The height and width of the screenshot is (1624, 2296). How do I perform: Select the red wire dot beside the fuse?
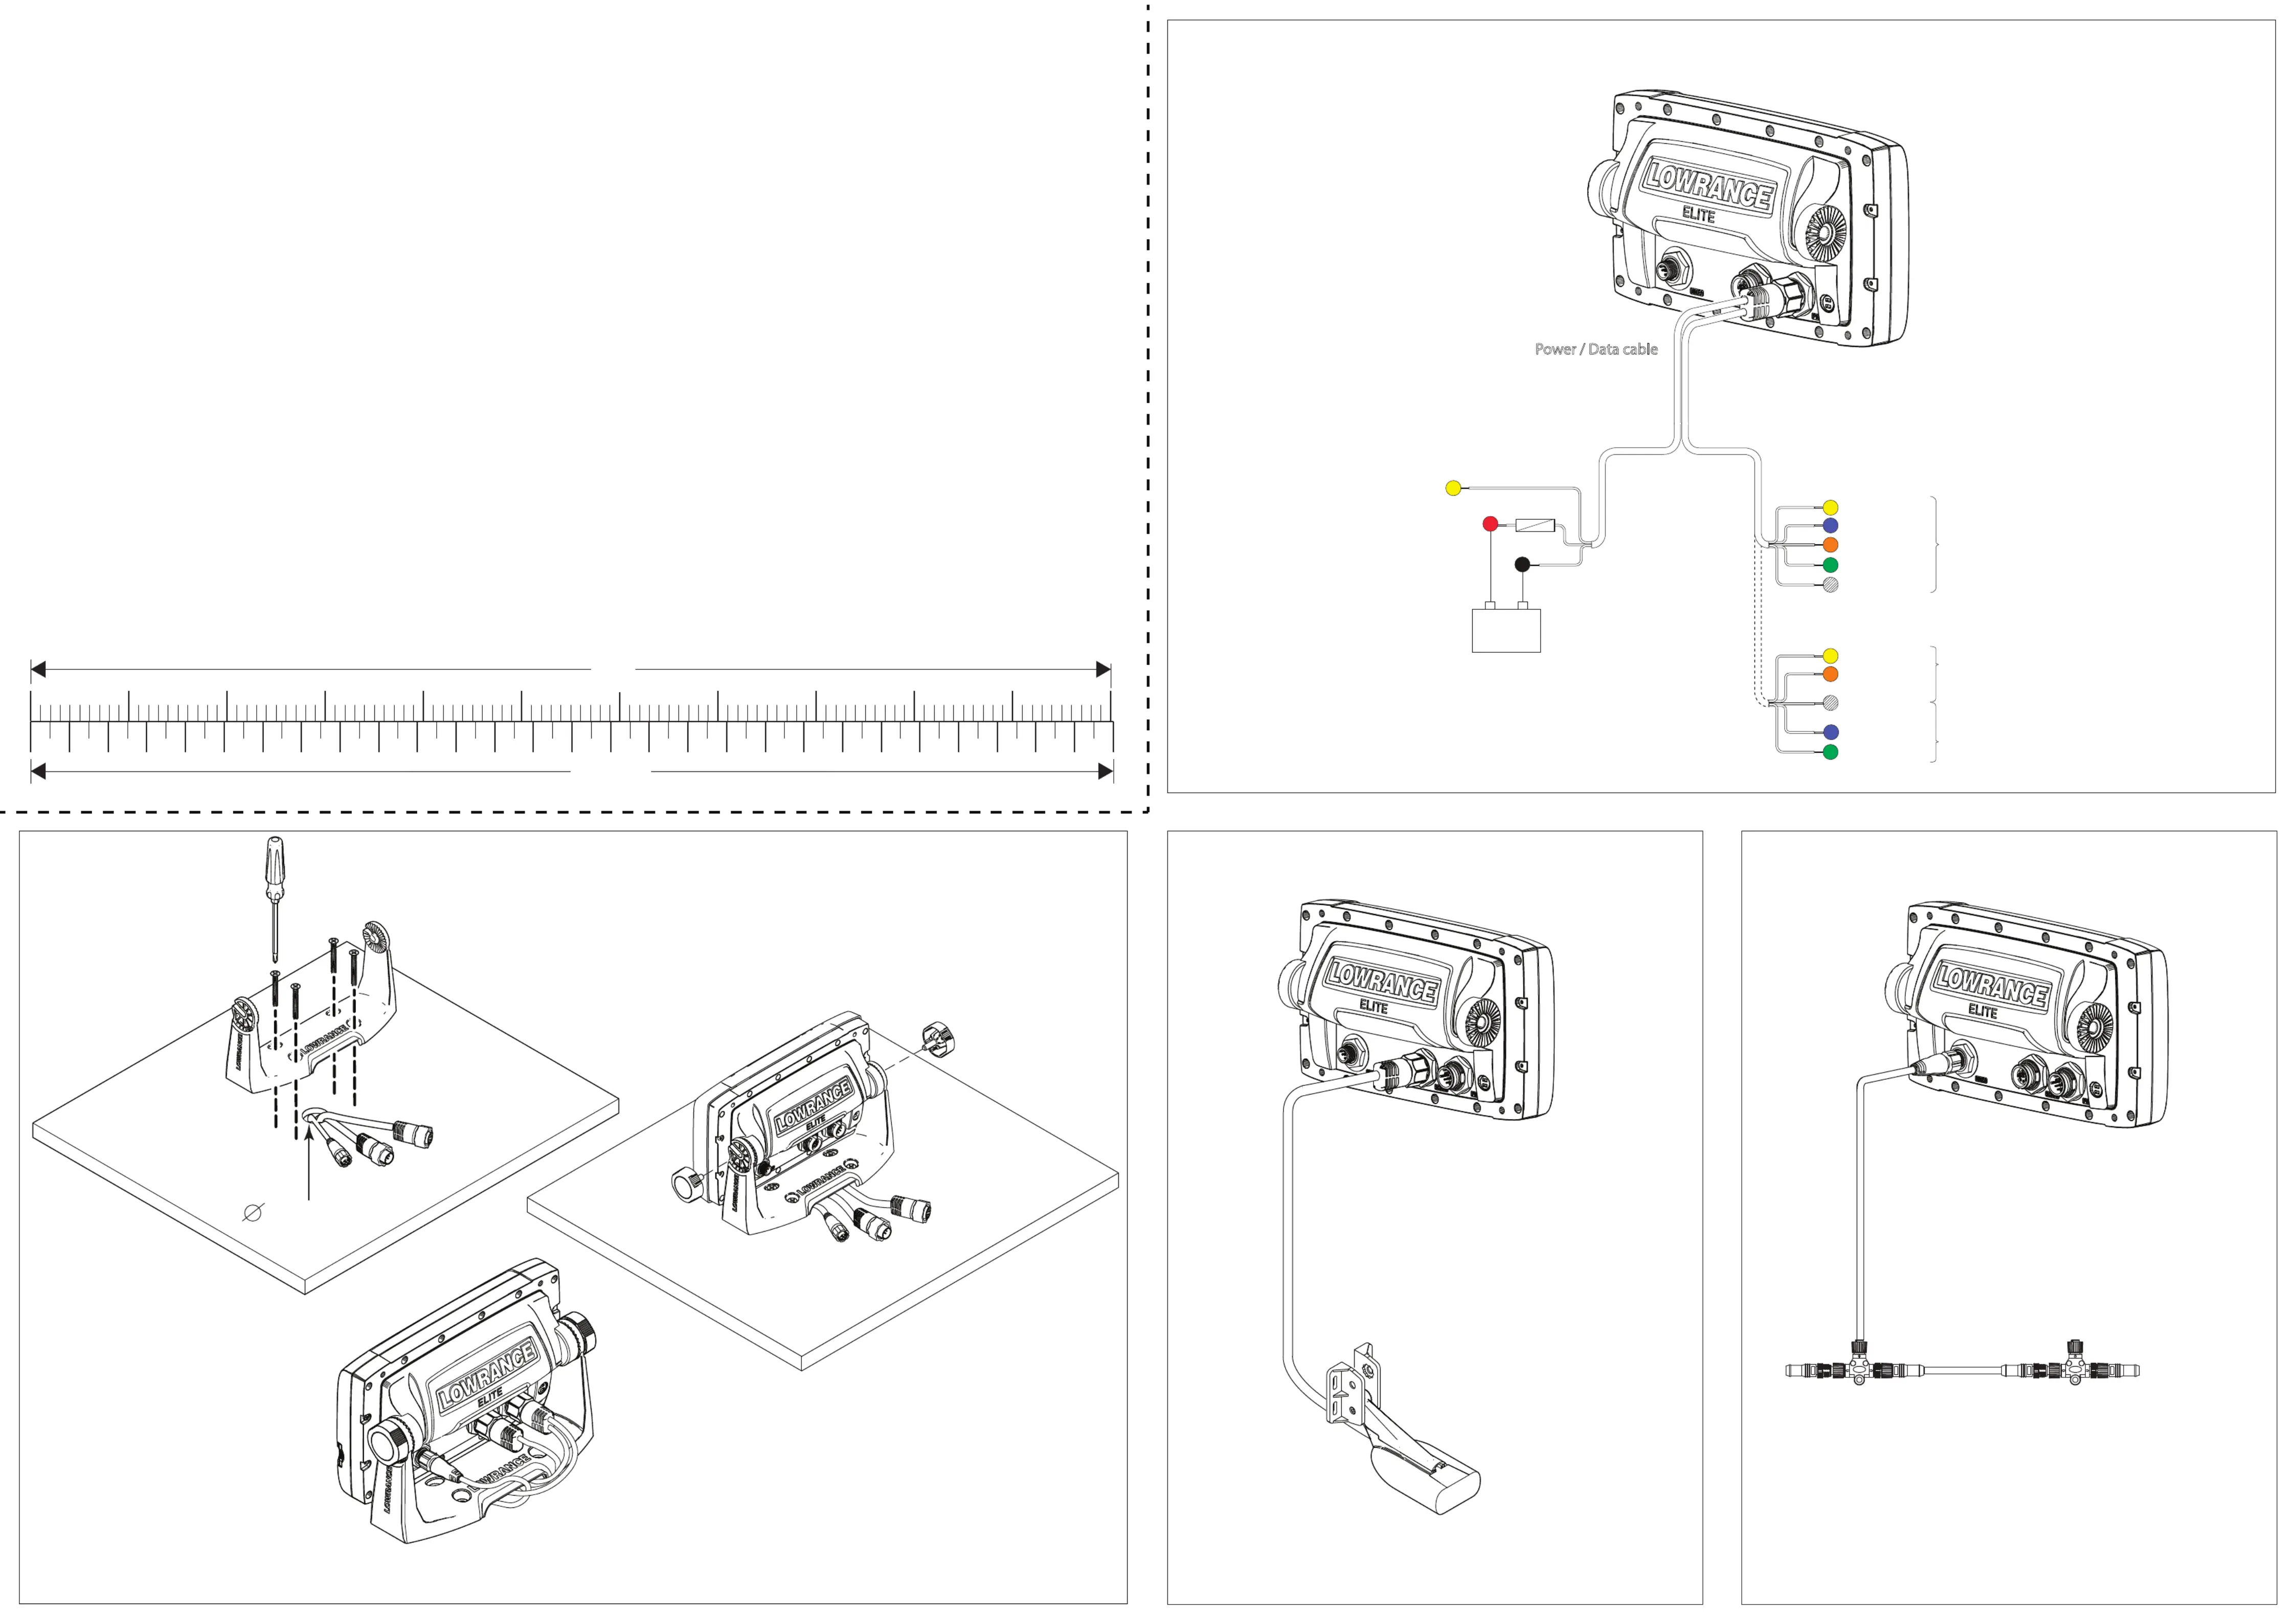tap(1490, 524)
